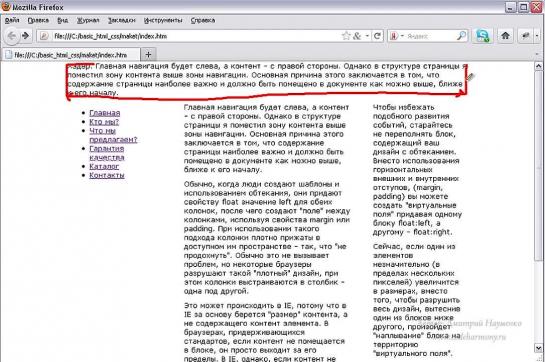The height and width of the screenshot is (362, 545).
Task: Open the Файл menu
Action: coord(12,20)
